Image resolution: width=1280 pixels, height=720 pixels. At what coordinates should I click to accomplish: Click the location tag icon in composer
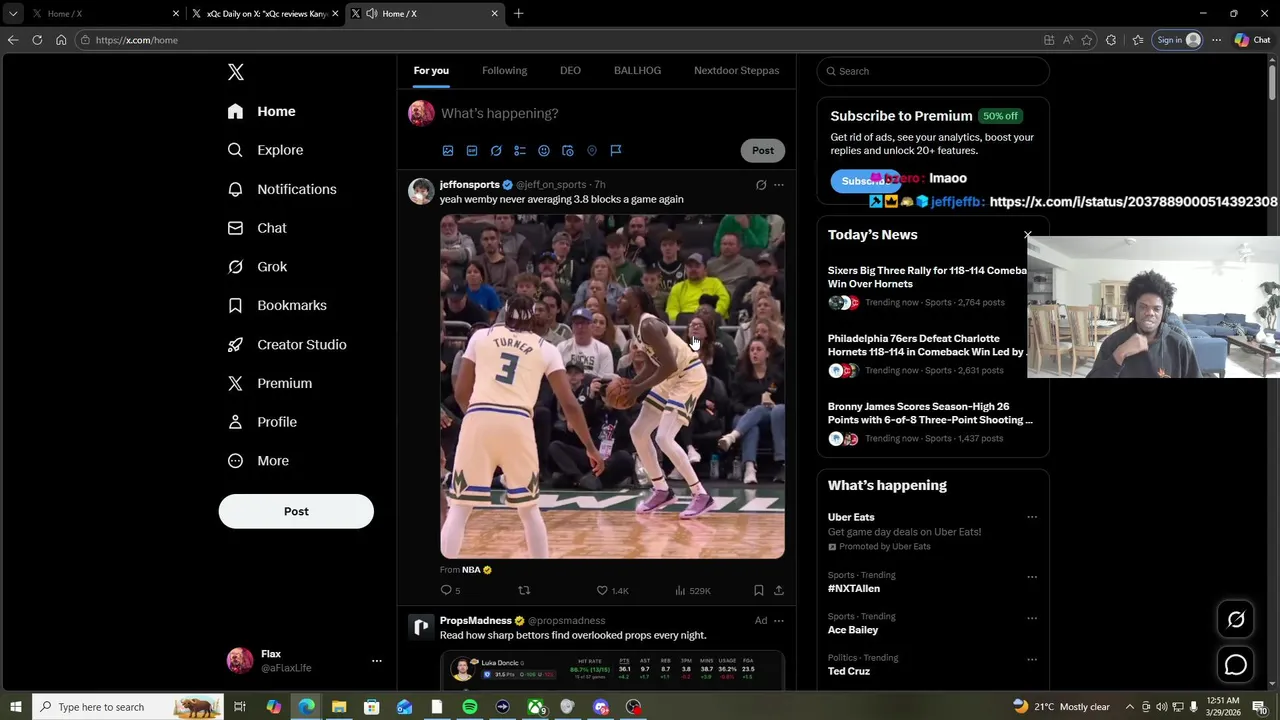coord(592,151)
